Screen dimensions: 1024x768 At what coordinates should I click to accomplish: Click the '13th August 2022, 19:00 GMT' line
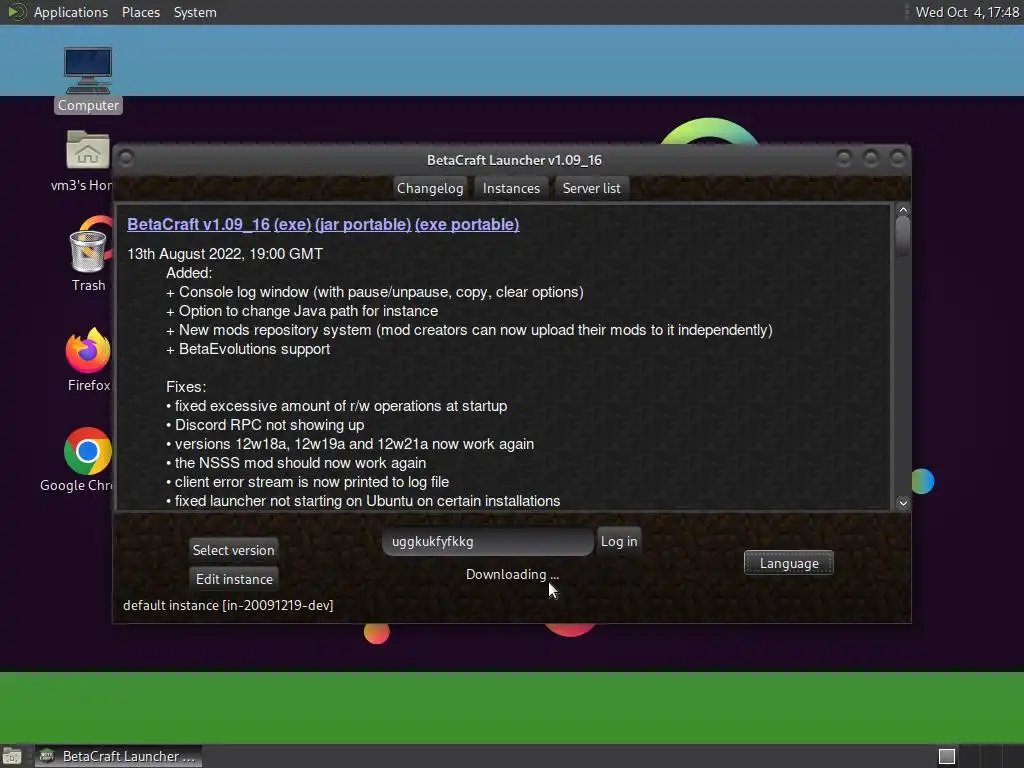click(225, 254)
